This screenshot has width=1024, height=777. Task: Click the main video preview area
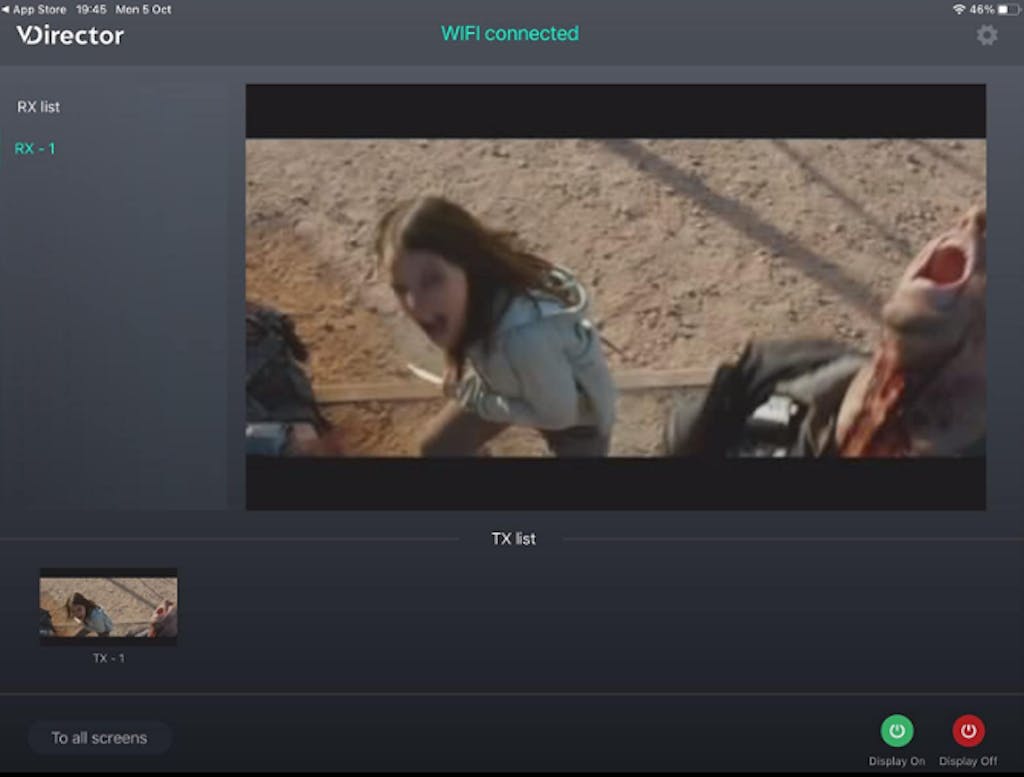(x=615, y=297)
